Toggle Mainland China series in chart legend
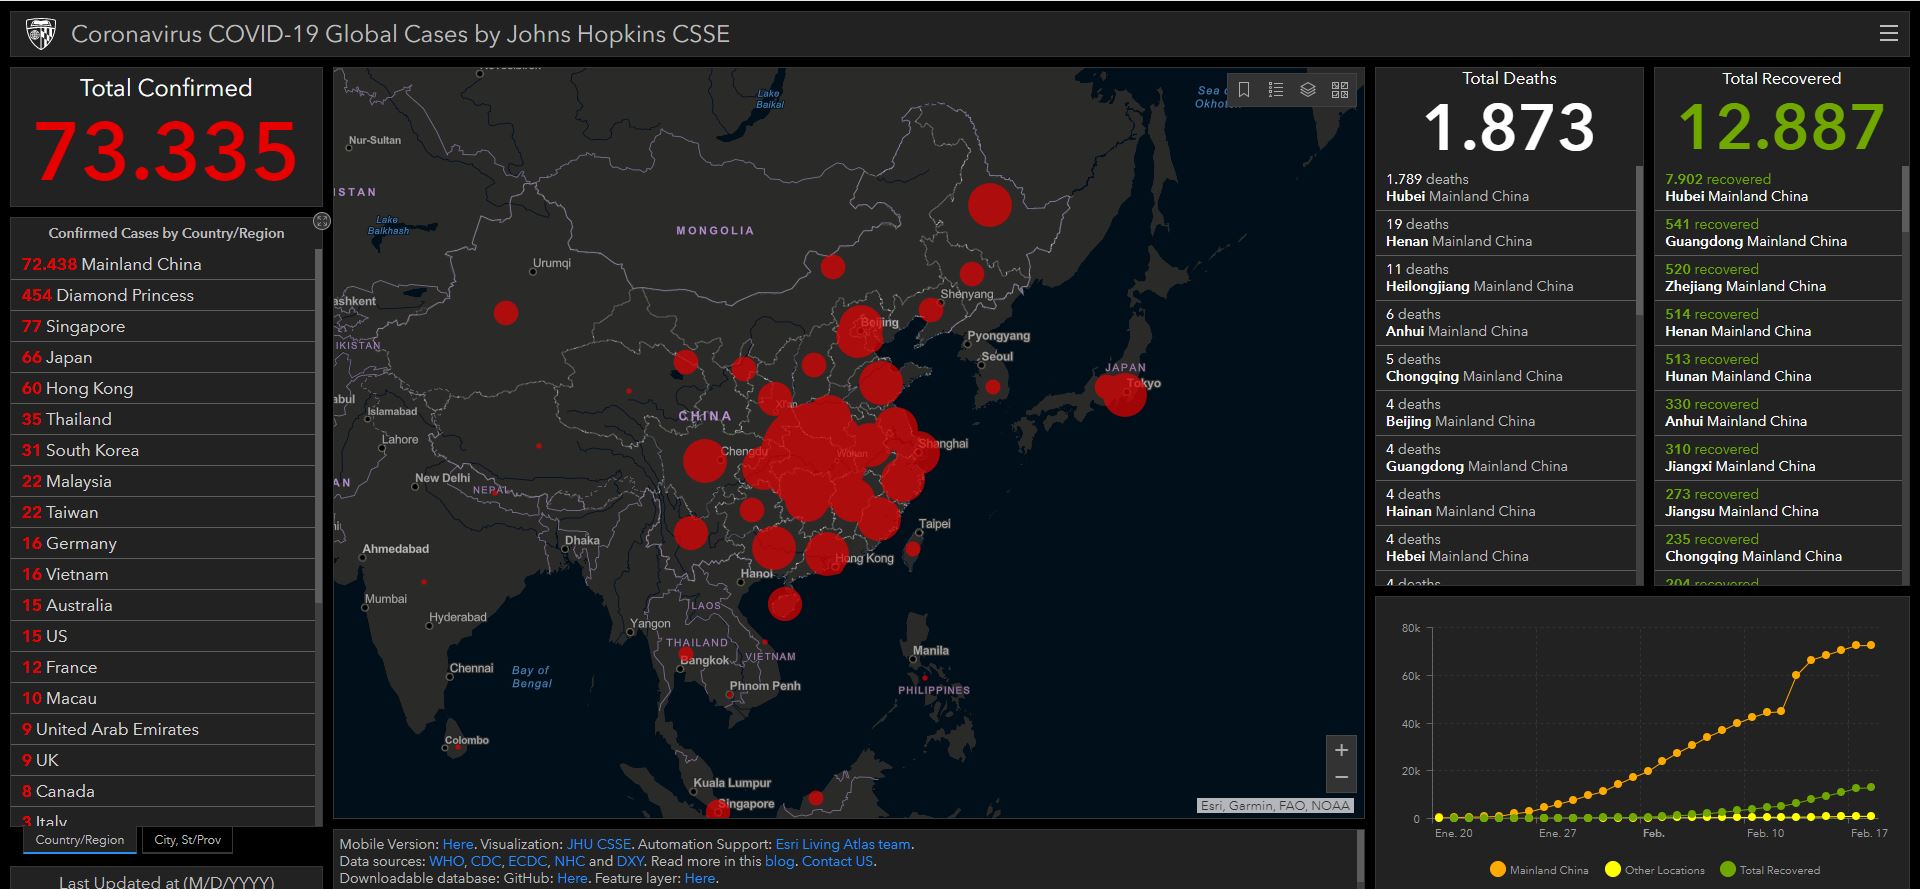The image size is (1920, 889). click(1538, 870)
